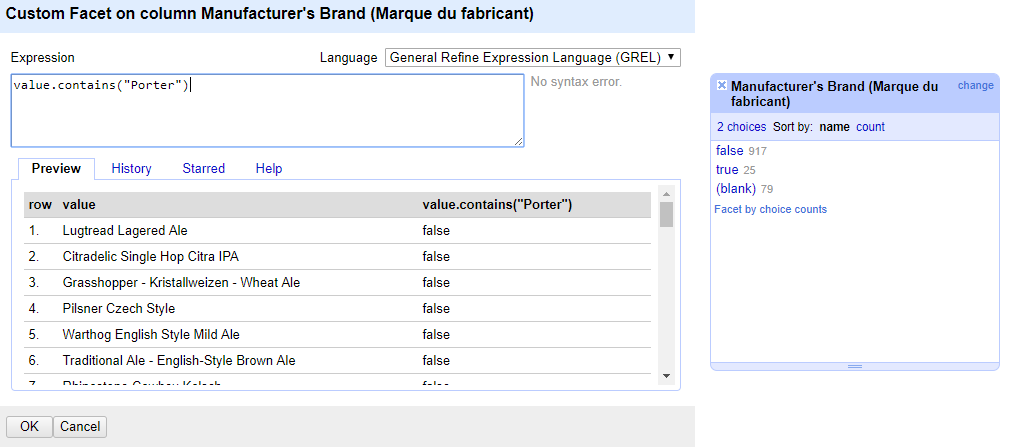
Task: Click the Warthog English Style Mild Ale value
Action: coord(151,335)
